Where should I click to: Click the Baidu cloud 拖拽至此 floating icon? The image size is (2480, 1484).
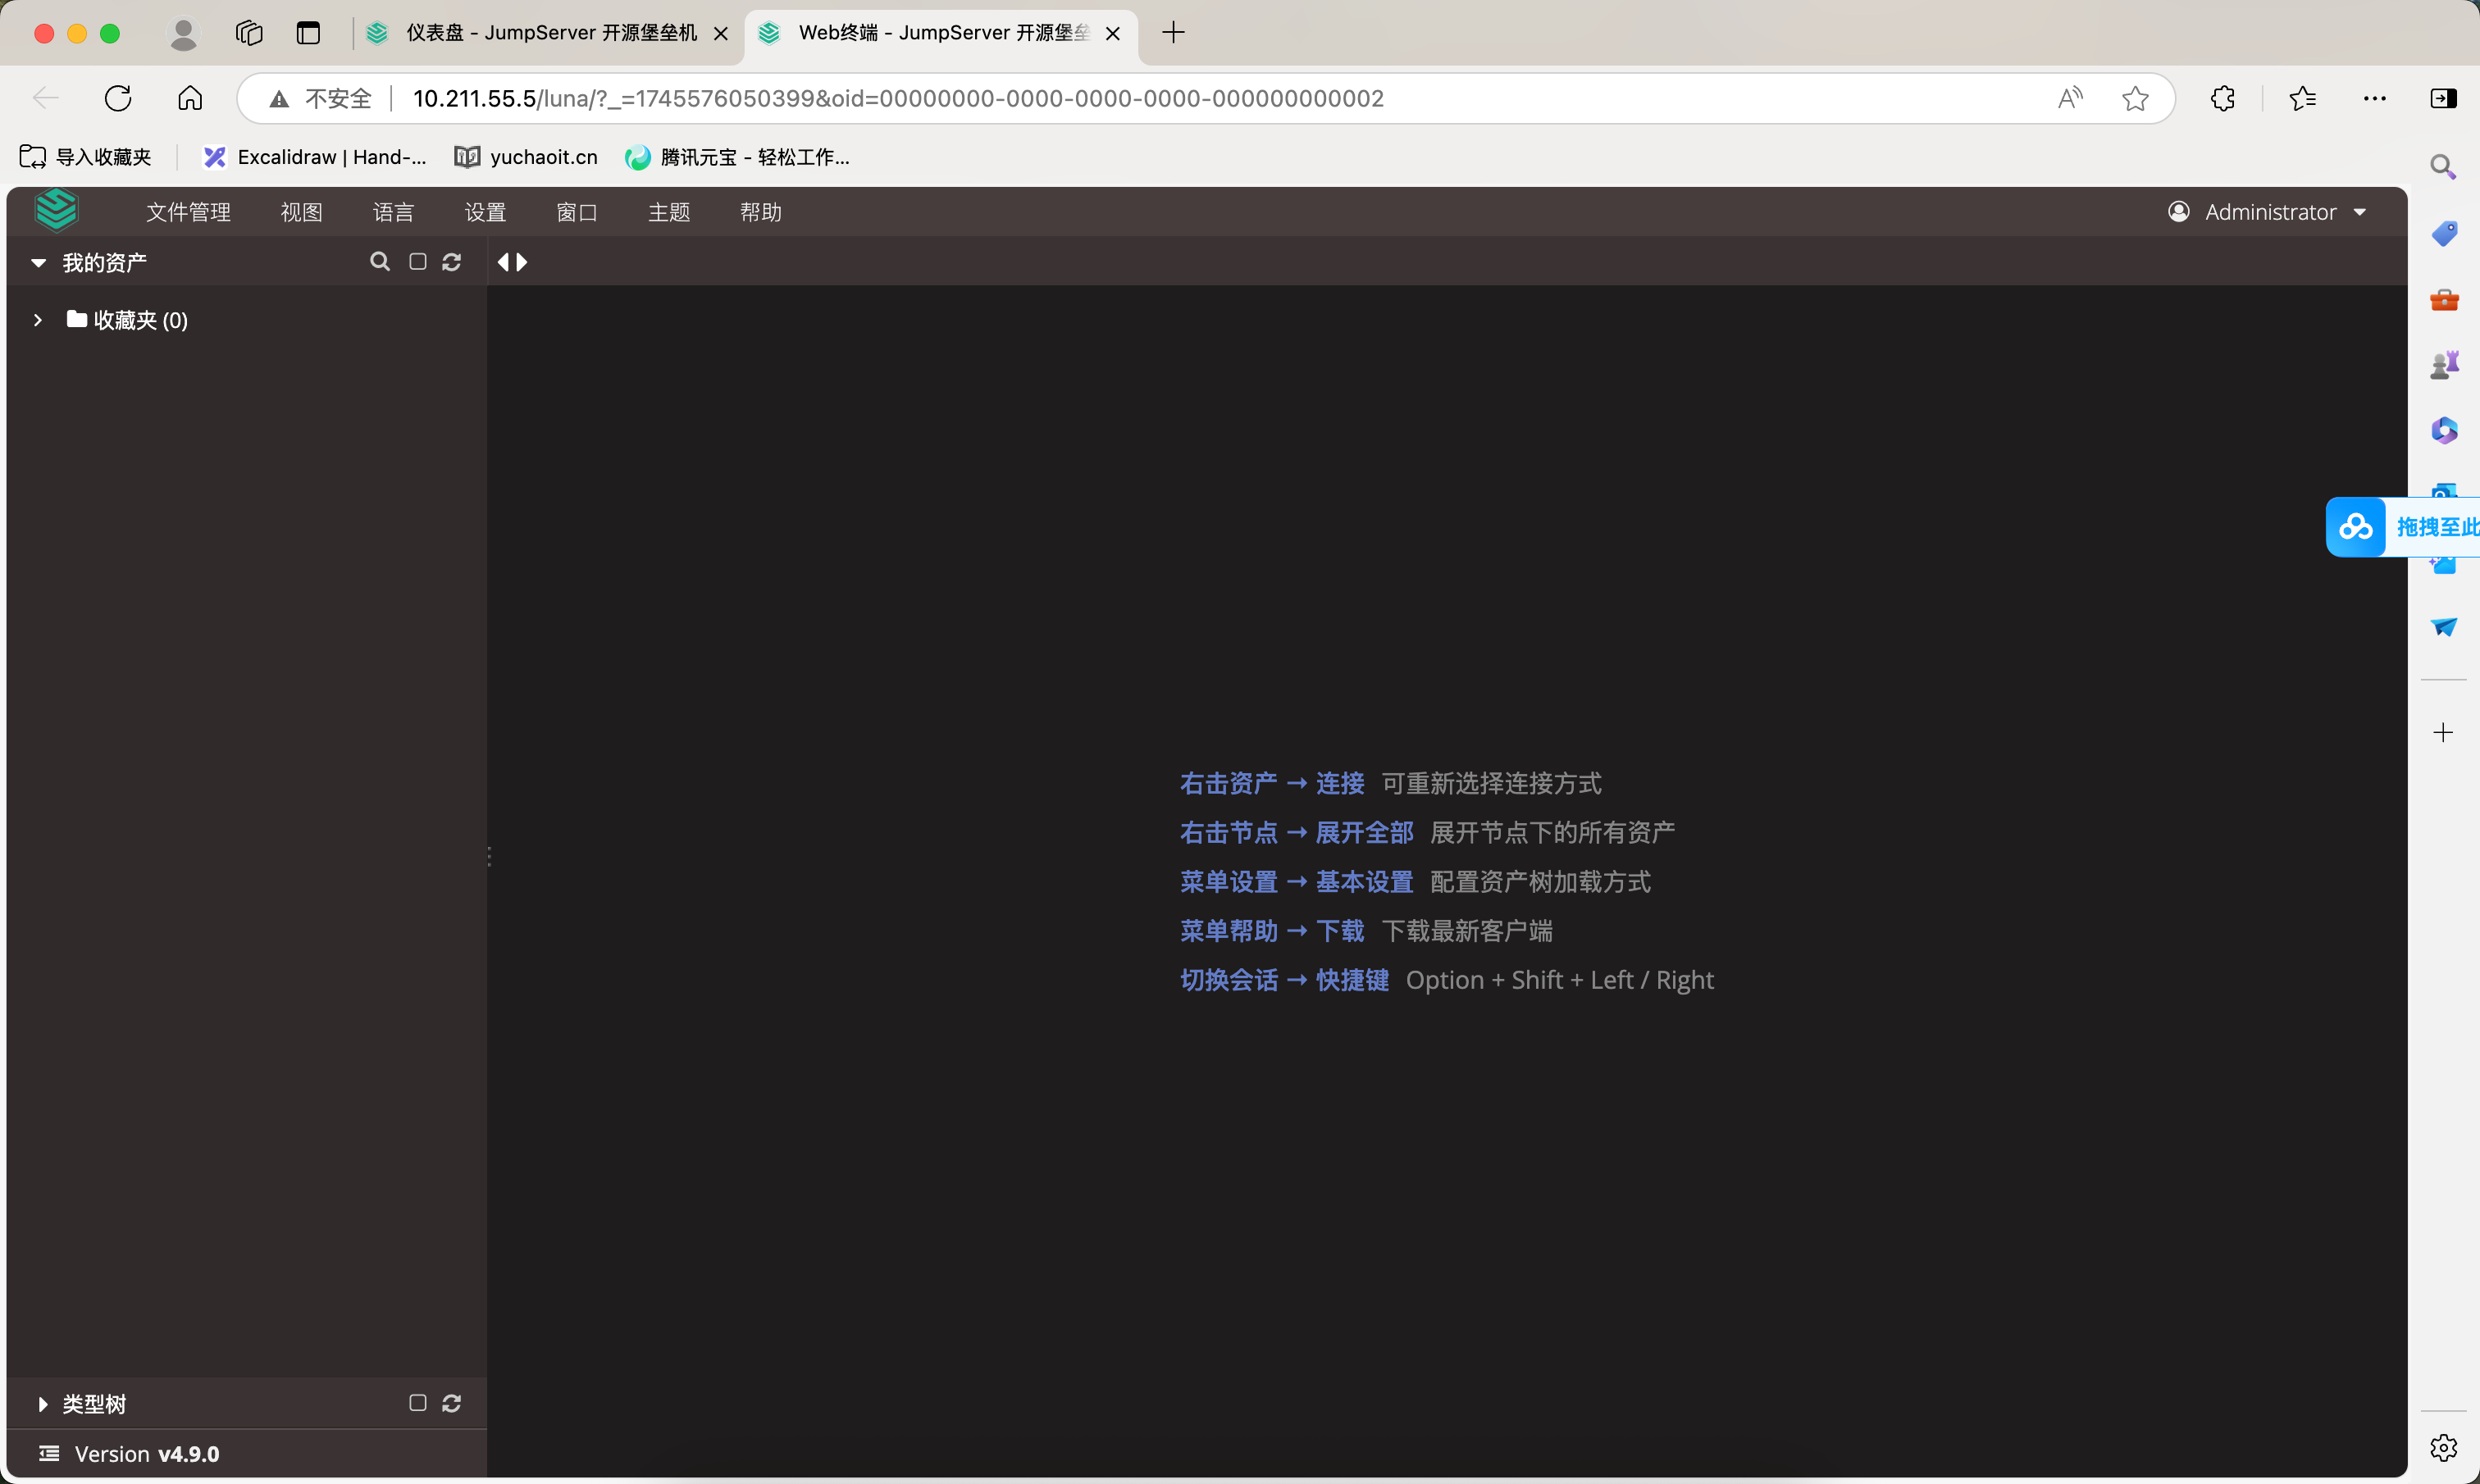click(x=2356, y=526)
